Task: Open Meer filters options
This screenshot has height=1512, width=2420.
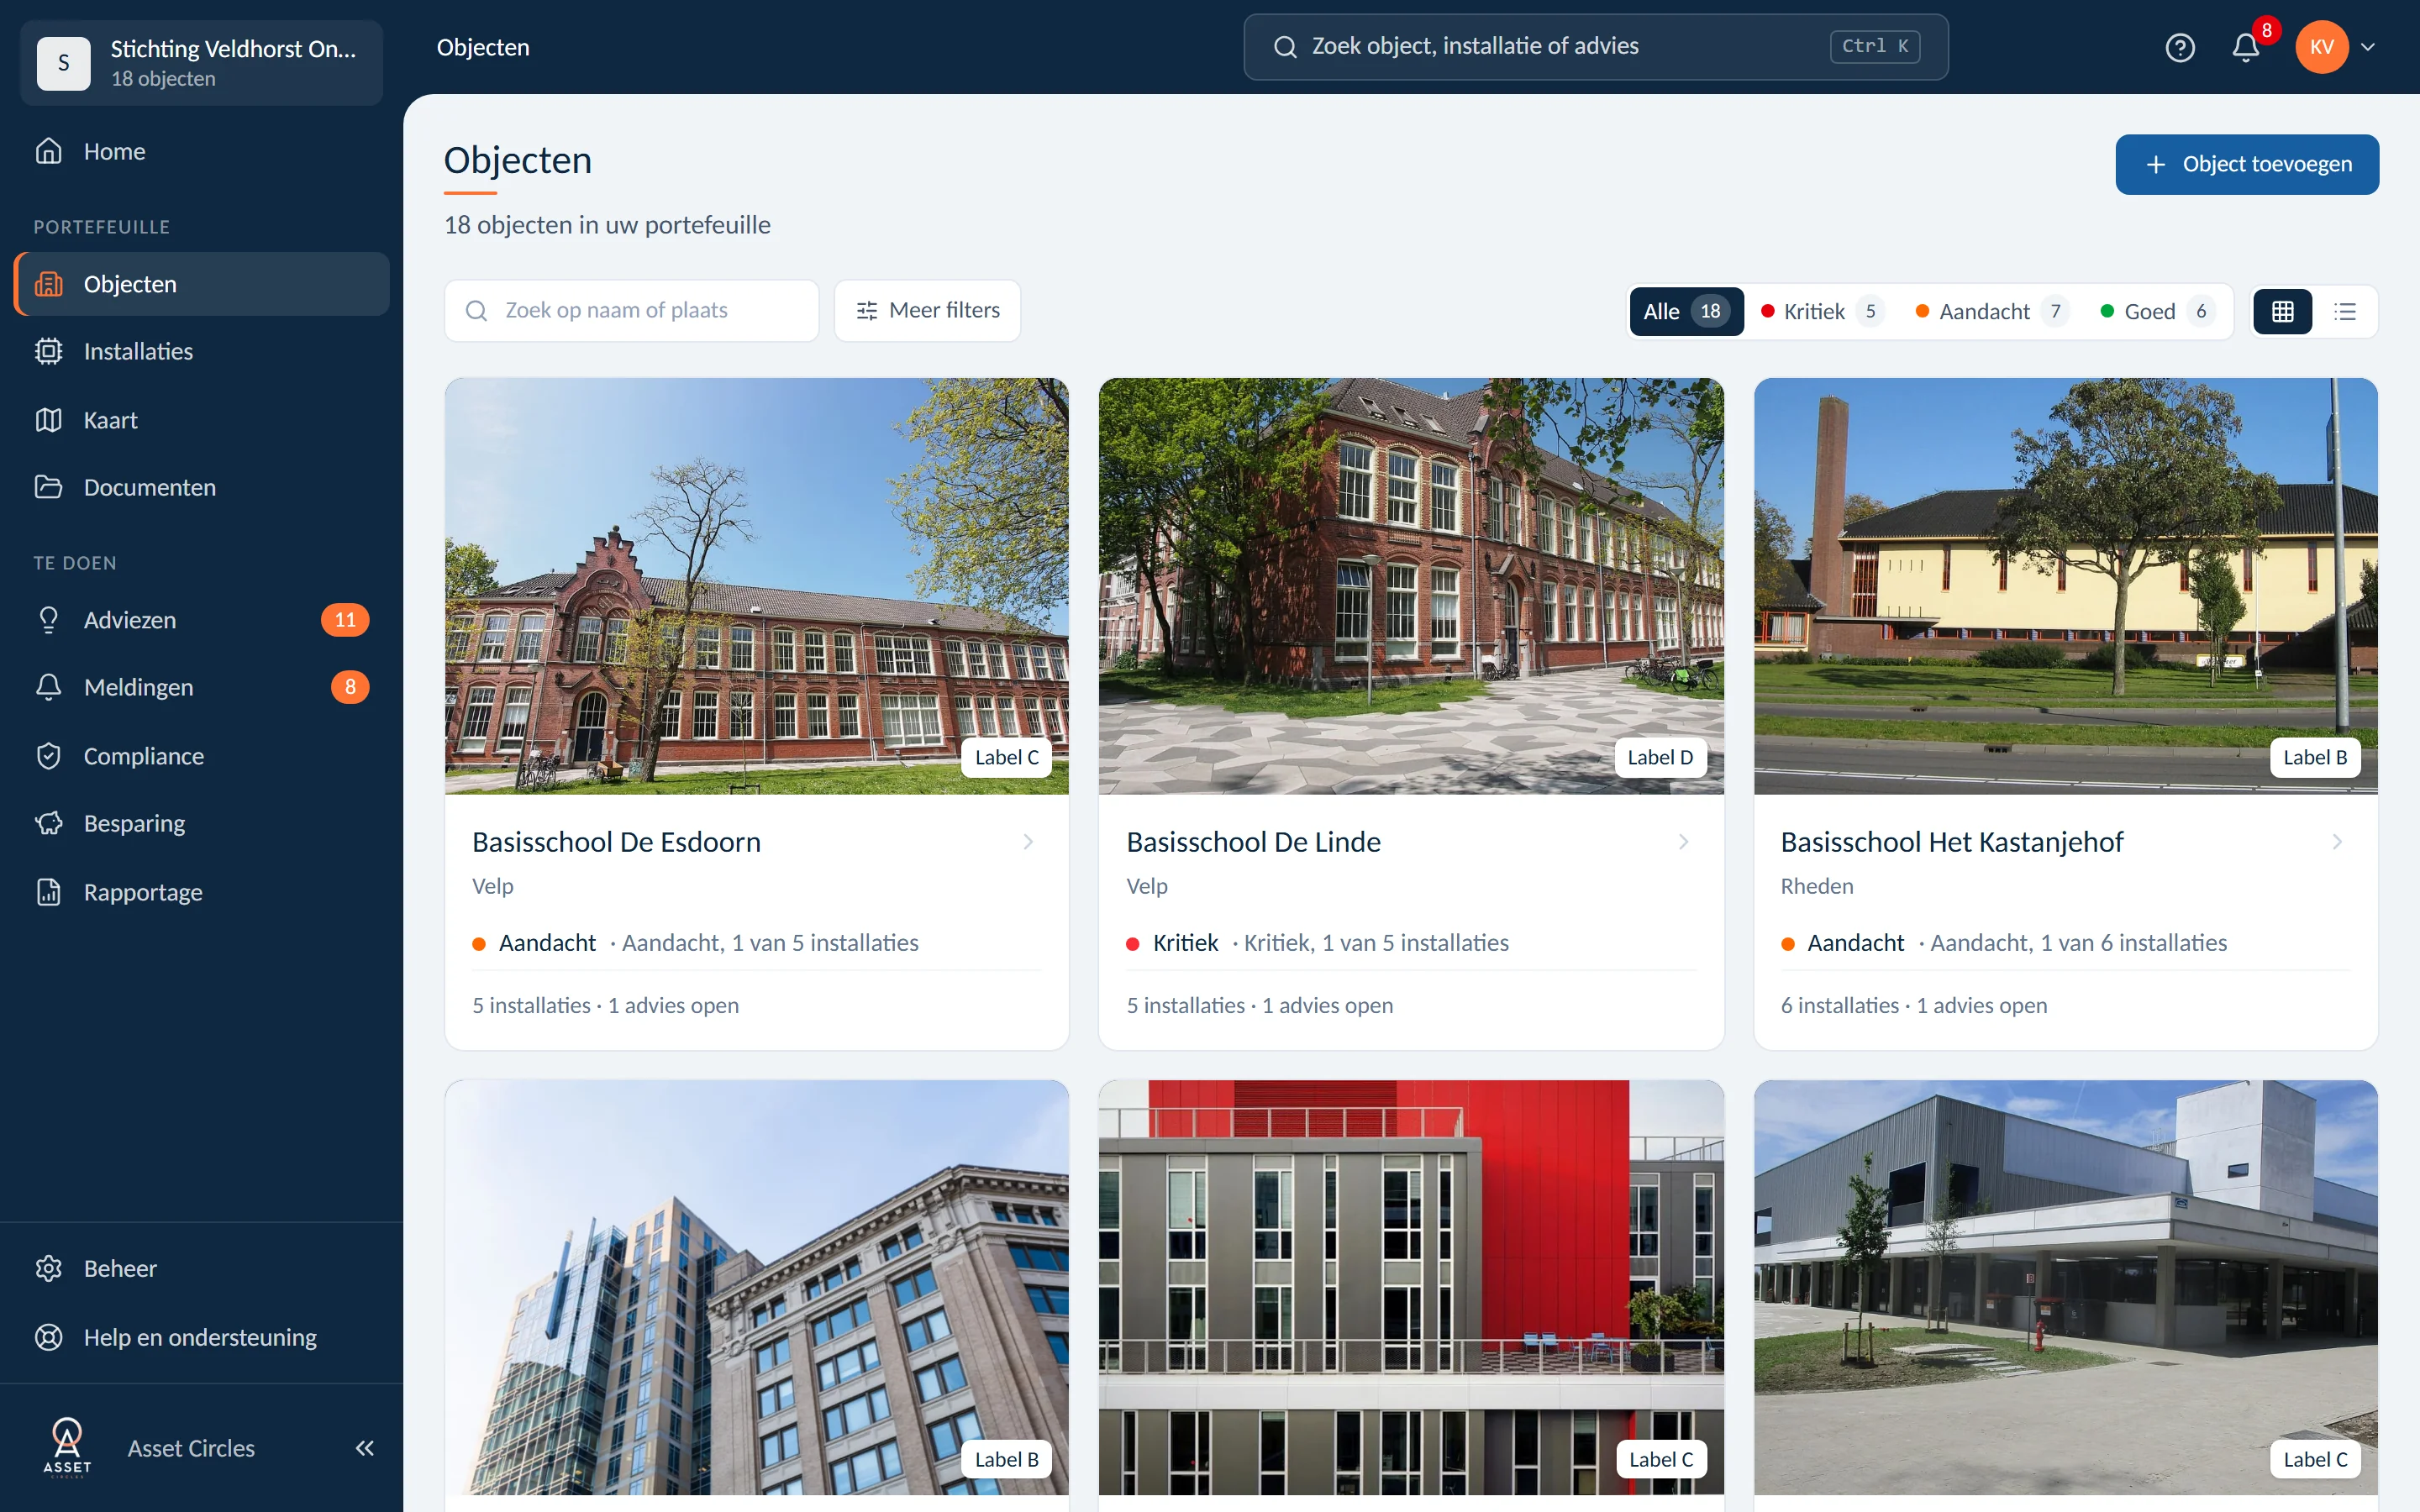Action: 927,310
